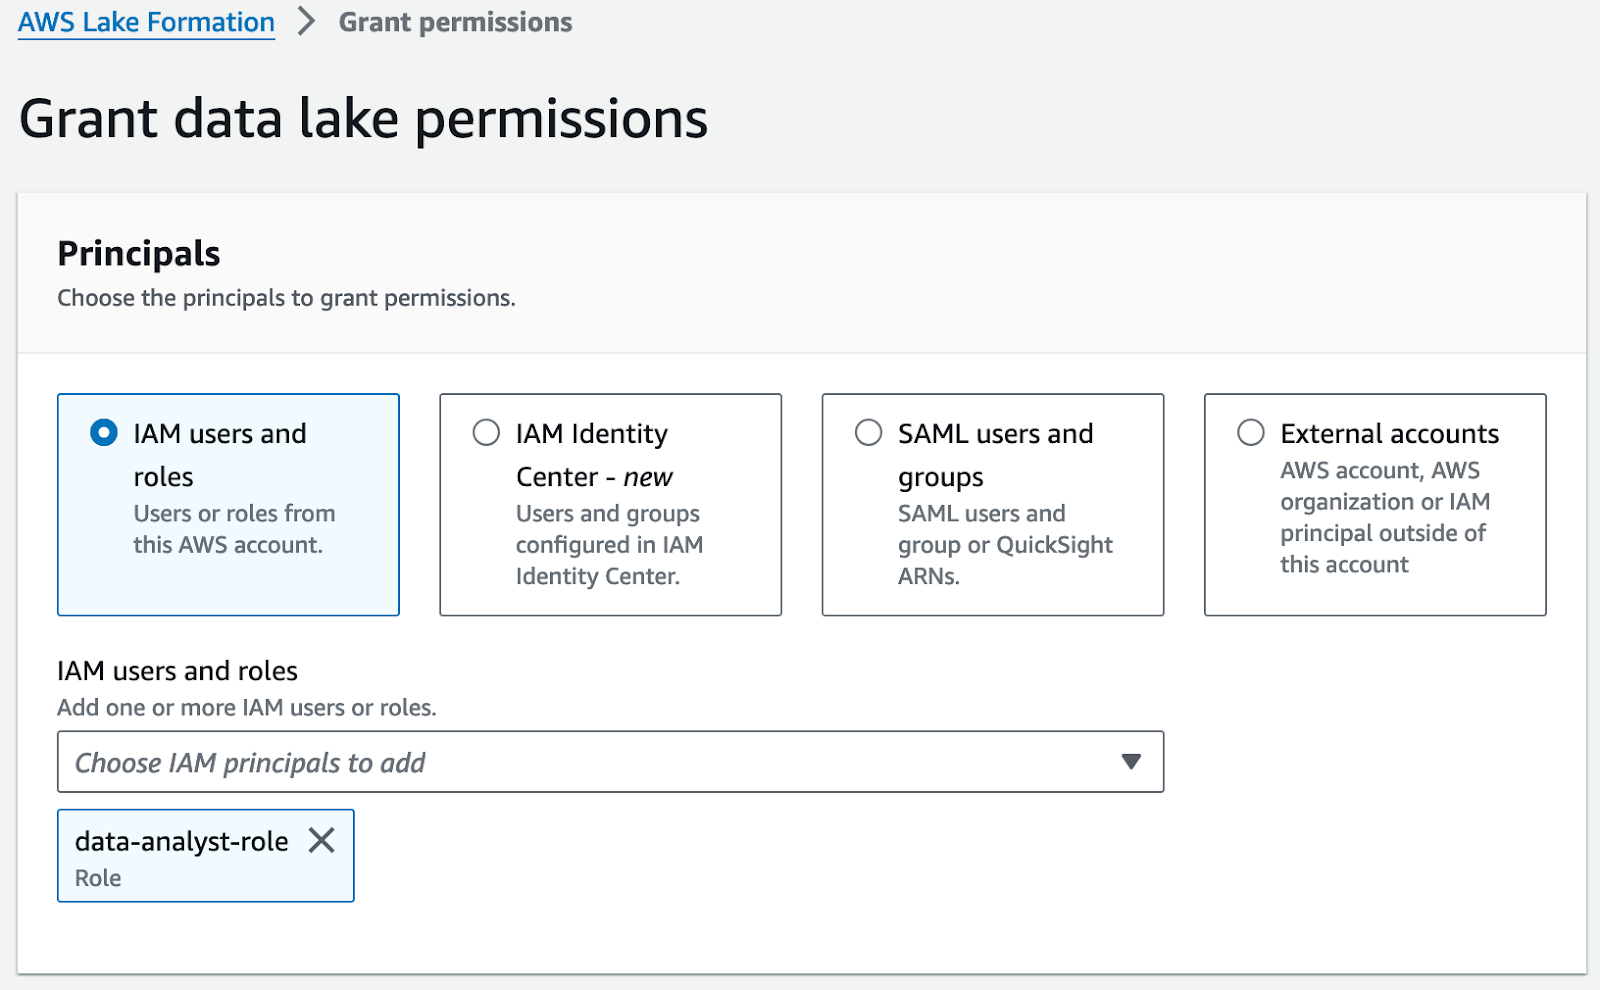1600x990 pixels.
Task: Click the breadcrumb chevron separator icon
Action: [307, 21]
